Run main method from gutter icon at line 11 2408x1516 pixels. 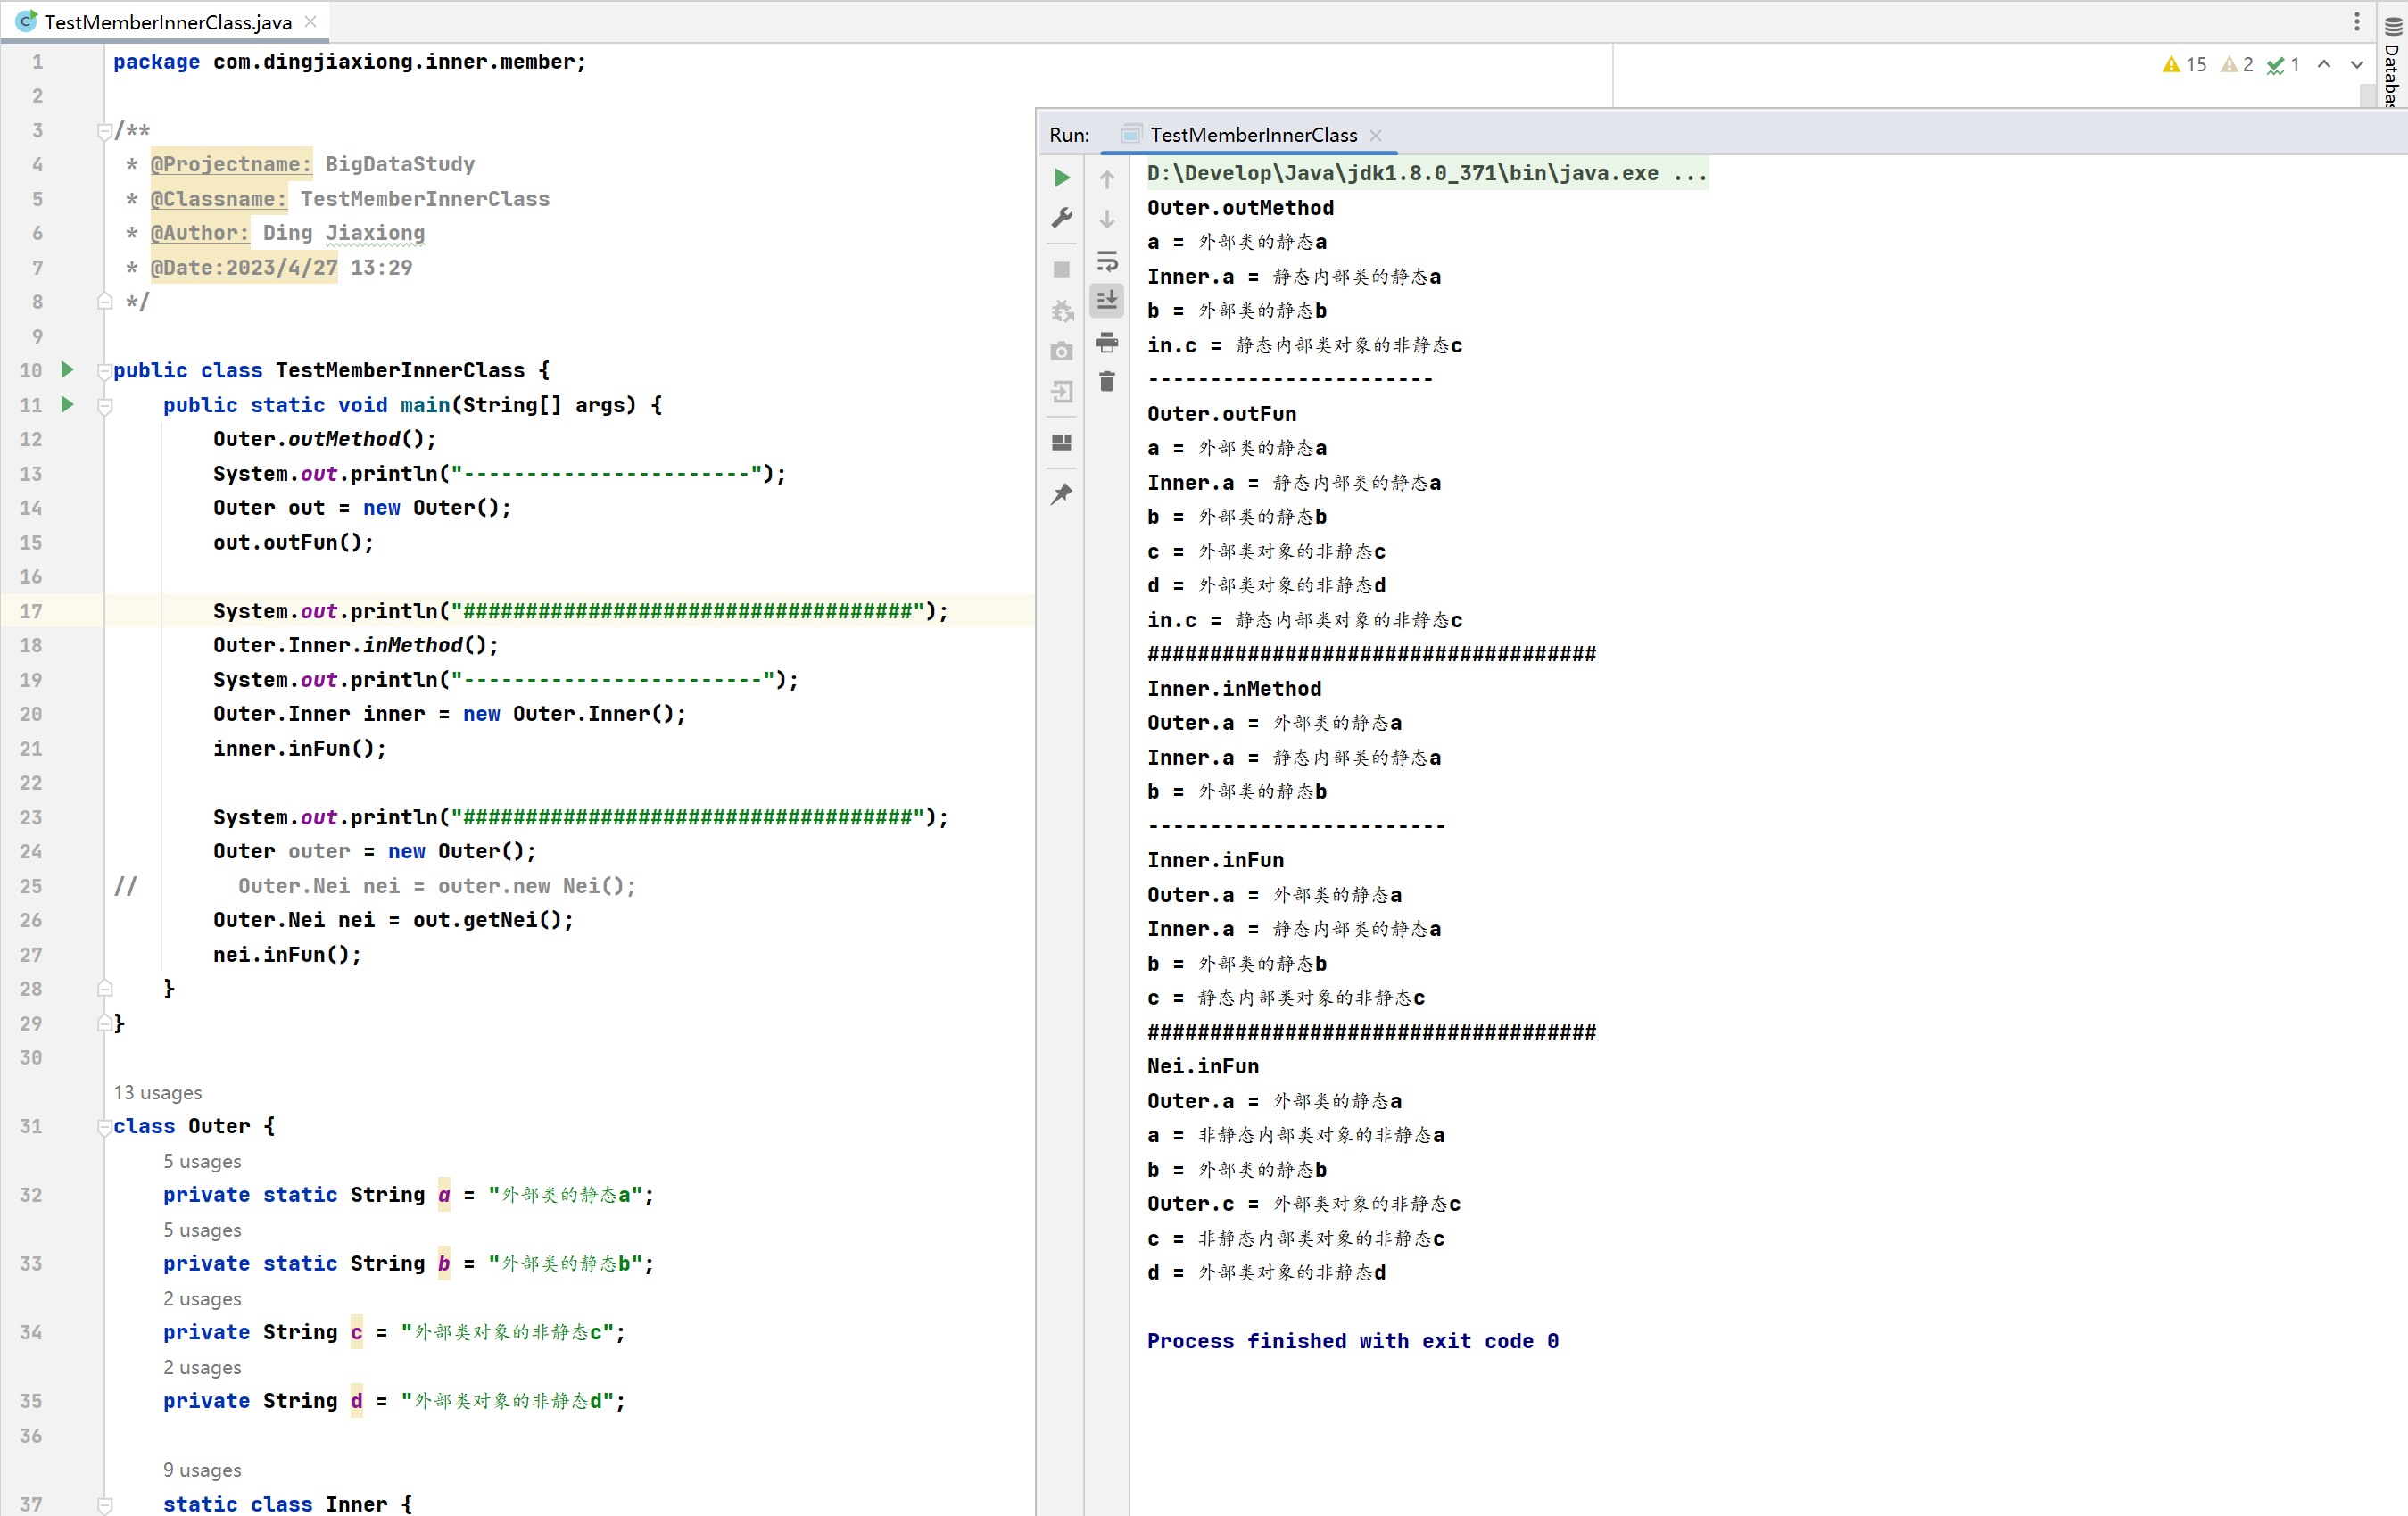coord(67,405)
